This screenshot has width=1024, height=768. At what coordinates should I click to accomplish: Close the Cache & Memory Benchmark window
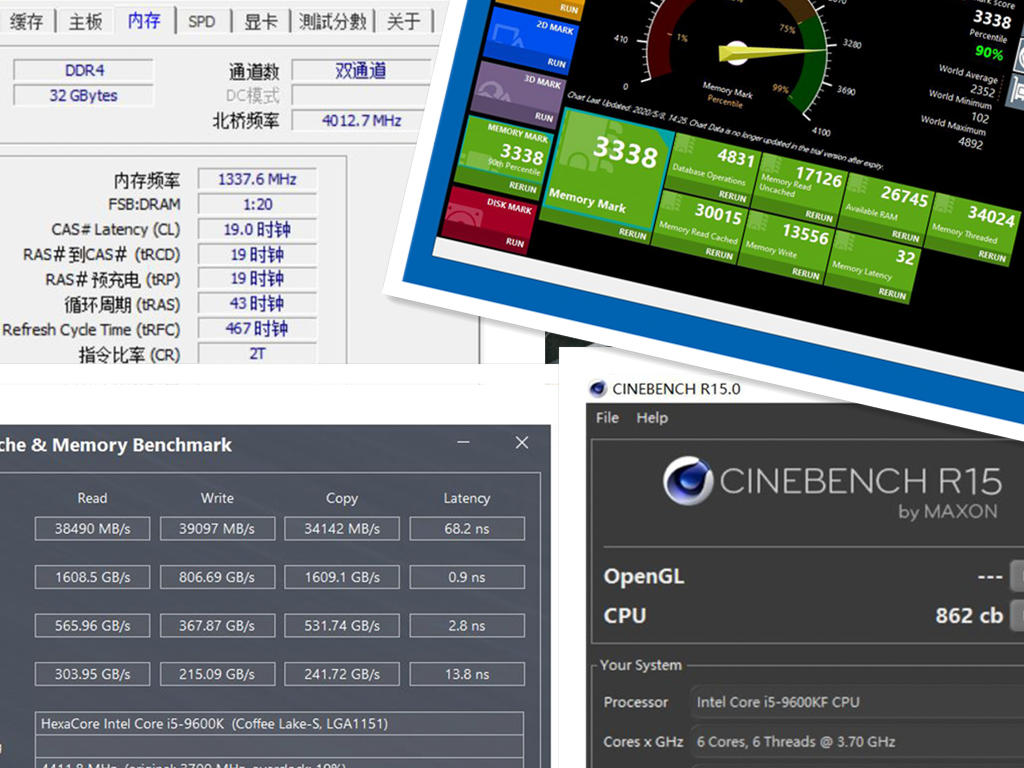522,443
